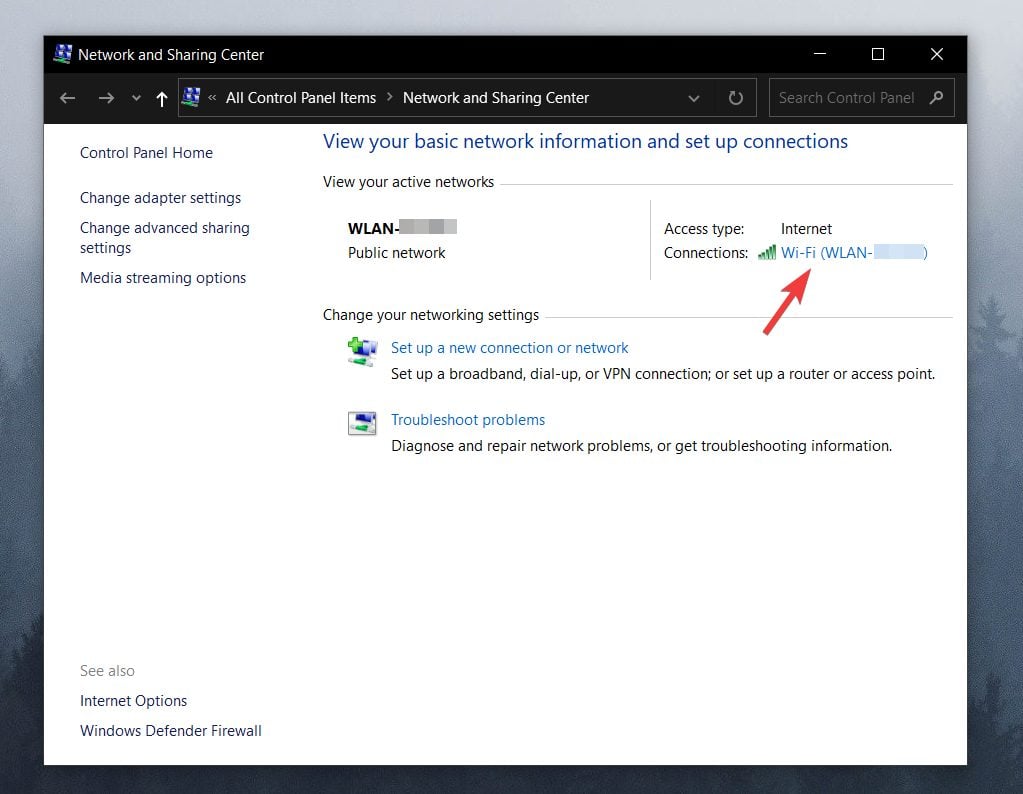Click the Set up new connection icon
This screenshot has width=1023, height=794.
click(x=362, y=352)
